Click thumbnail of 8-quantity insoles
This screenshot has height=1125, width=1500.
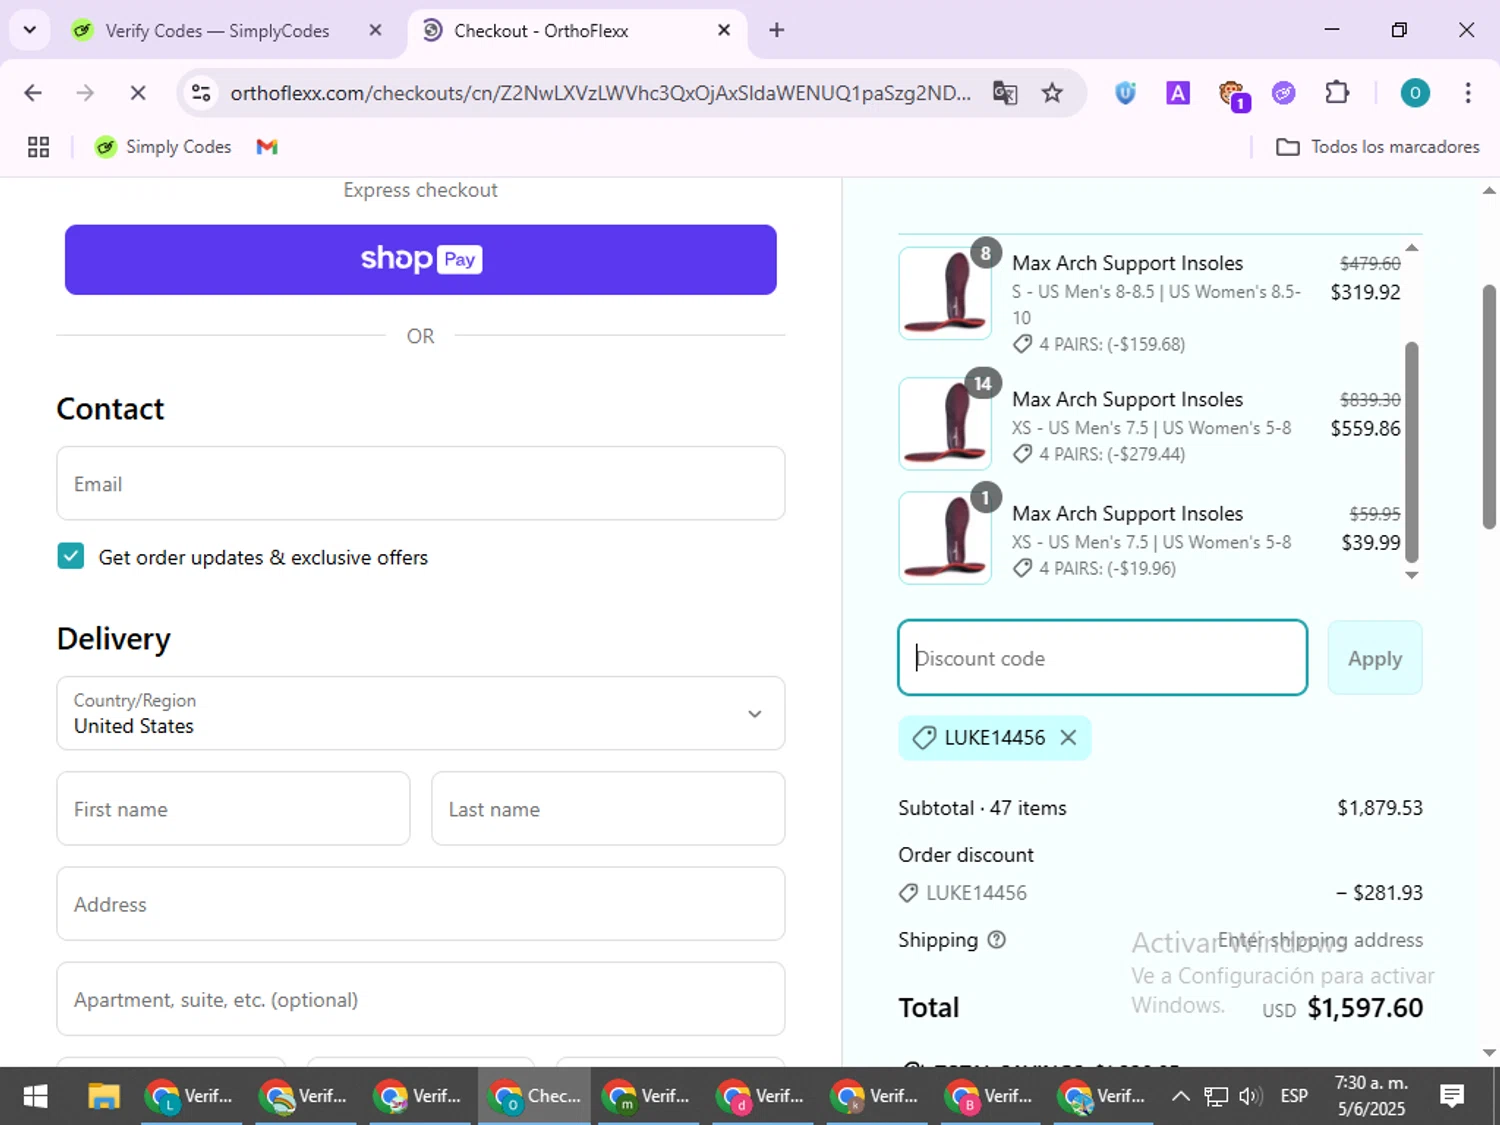[945, 293]
